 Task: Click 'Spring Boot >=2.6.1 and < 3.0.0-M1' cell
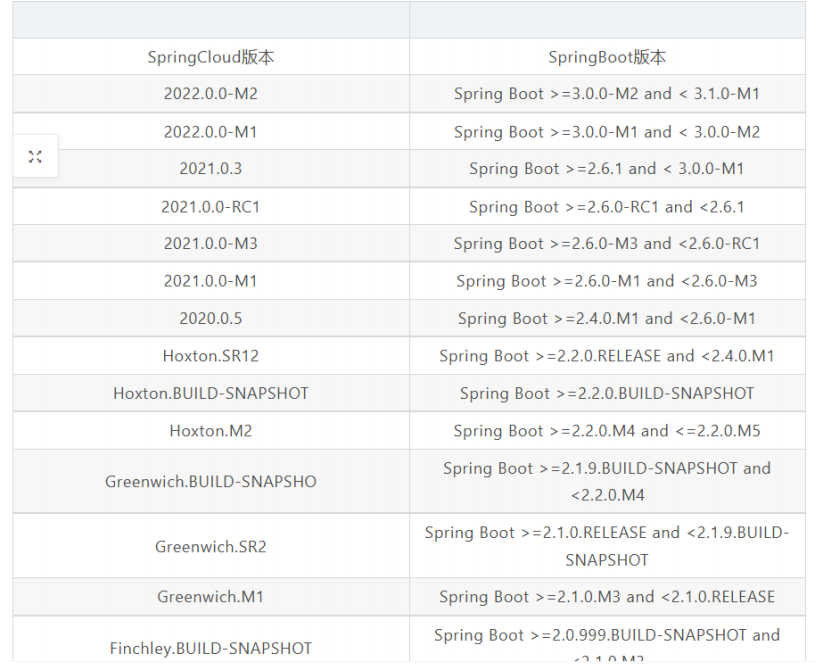pyautogui.click(x=607, y=169)
